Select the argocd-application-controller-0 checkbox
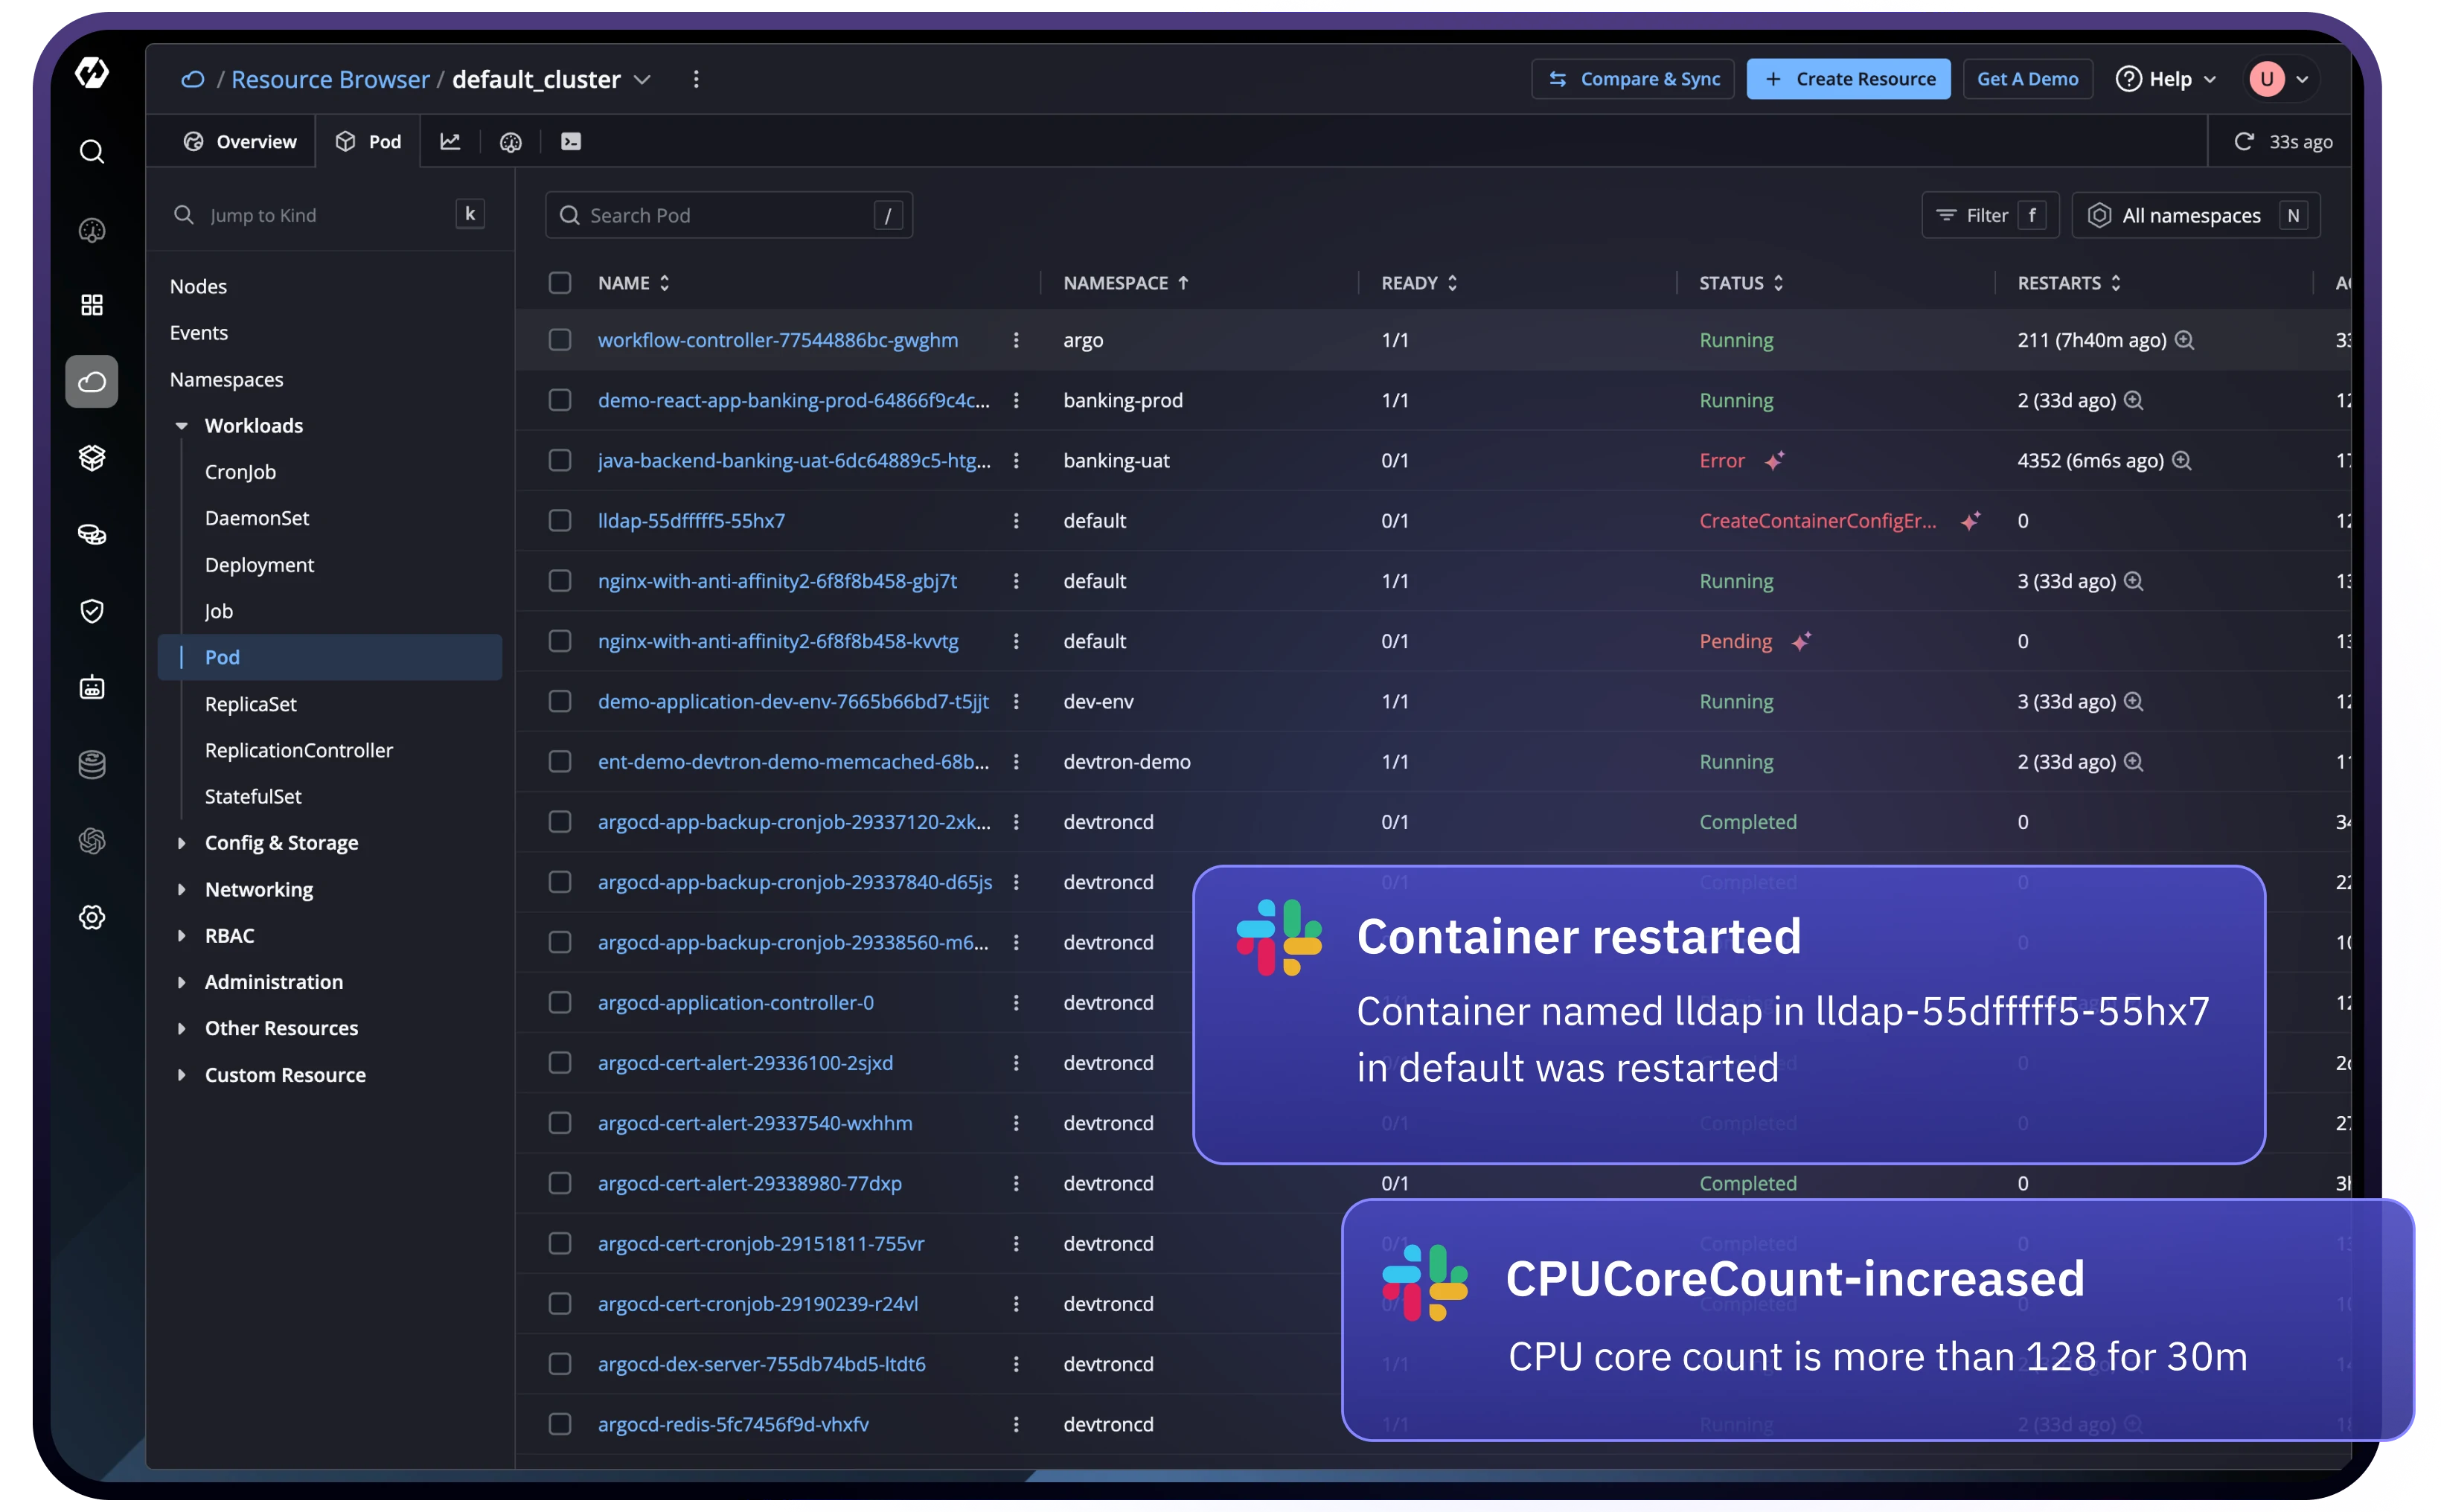This screenshot has width=2441, height=1512. tap(560, 1003)
